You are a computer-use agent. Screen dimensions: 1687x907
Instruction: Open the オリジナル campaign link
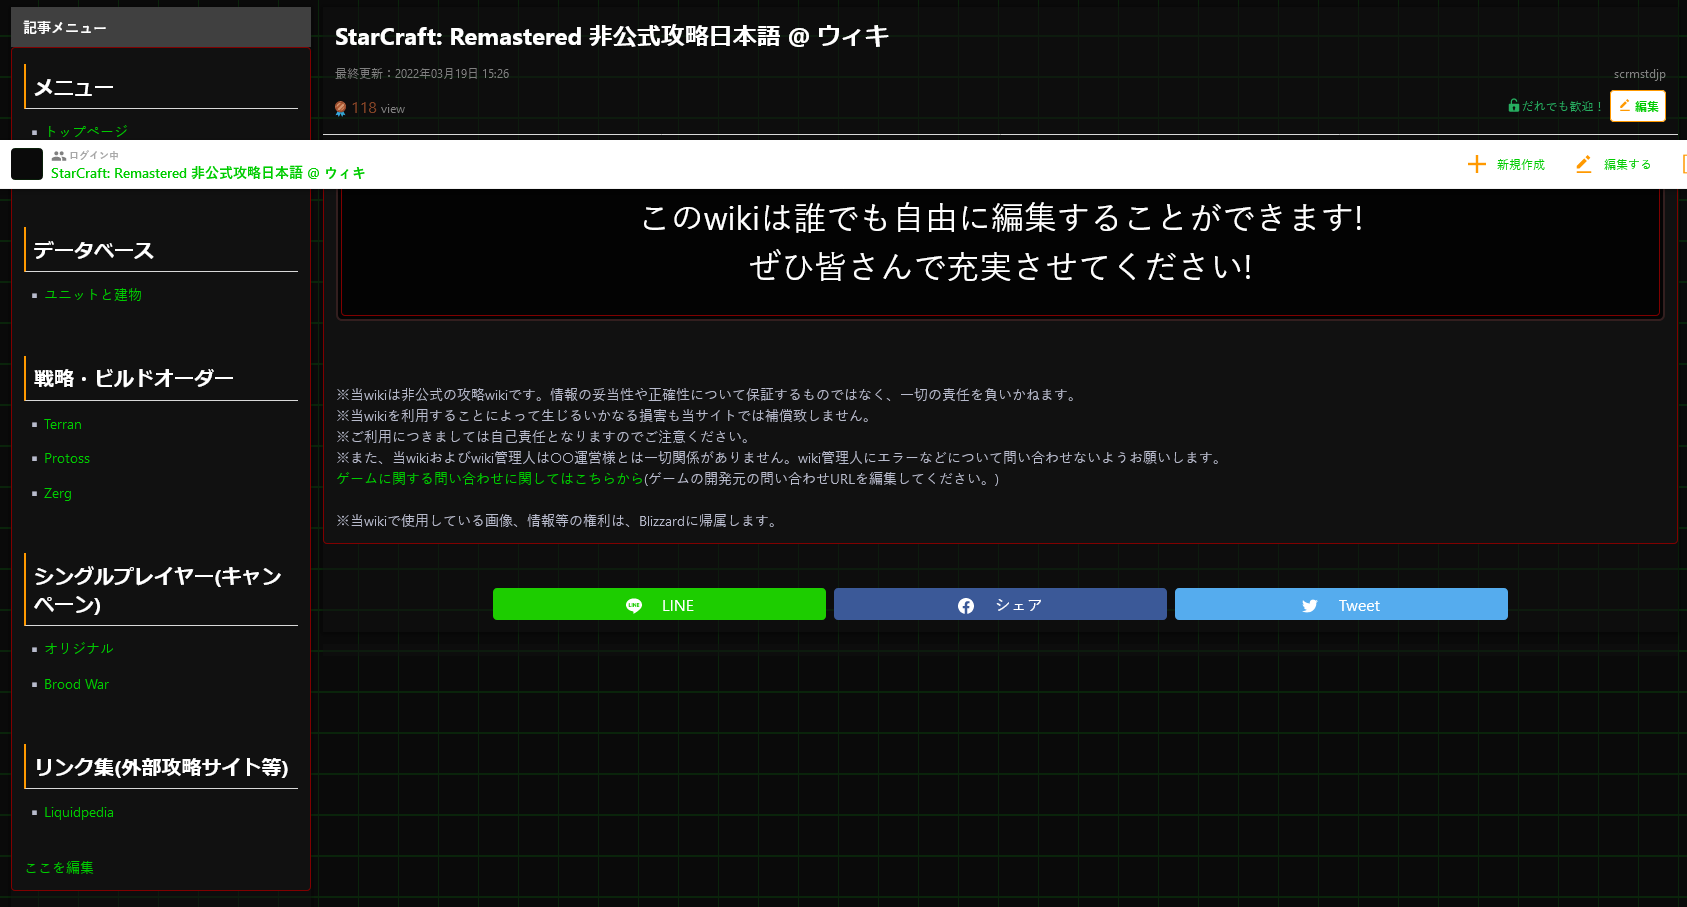coord(79,648)
